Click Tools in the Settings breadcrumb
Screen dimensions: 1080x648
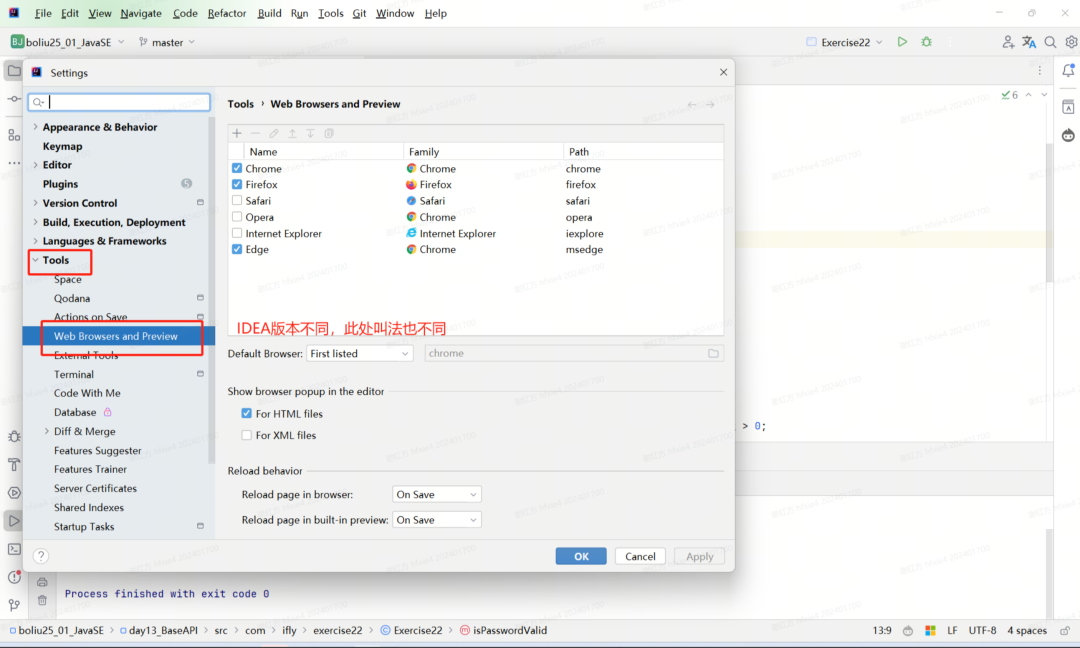(240, 104)
